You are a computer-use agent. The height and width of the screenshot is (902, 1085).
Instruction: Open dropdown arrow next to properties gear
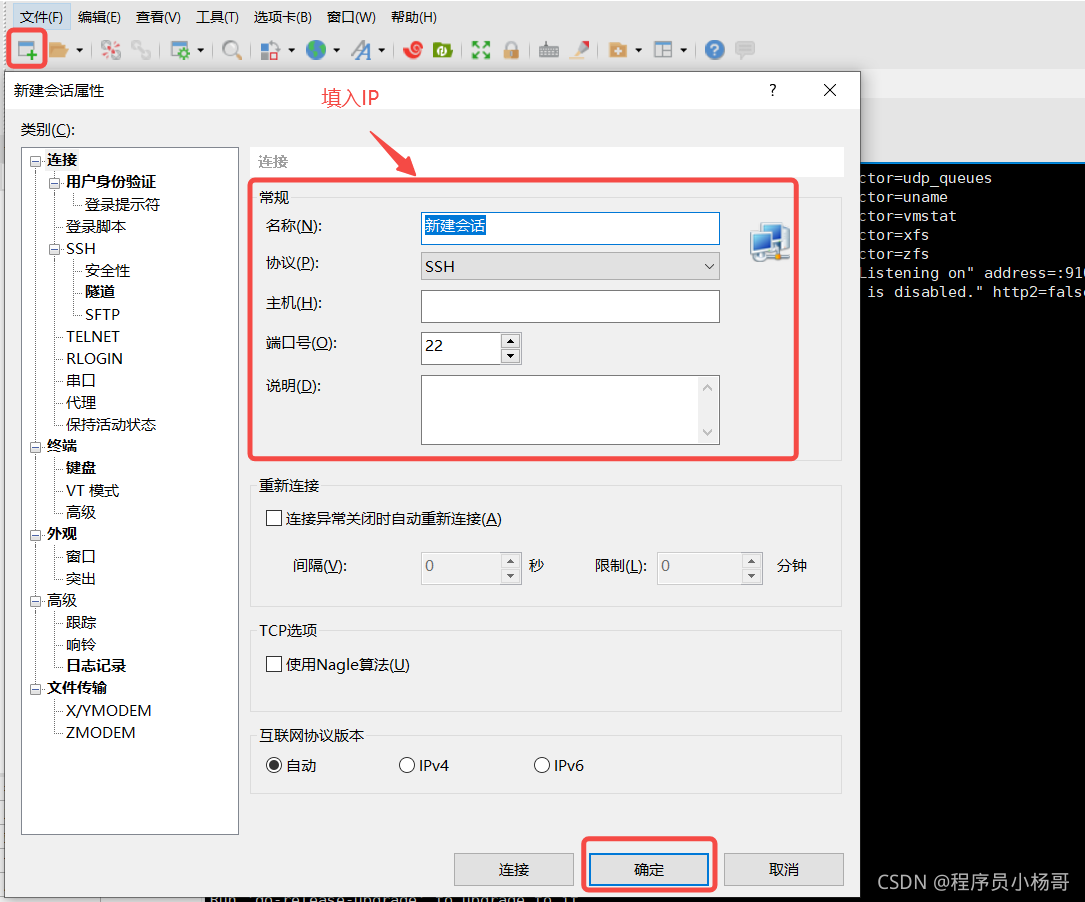(x=201, y=50)
